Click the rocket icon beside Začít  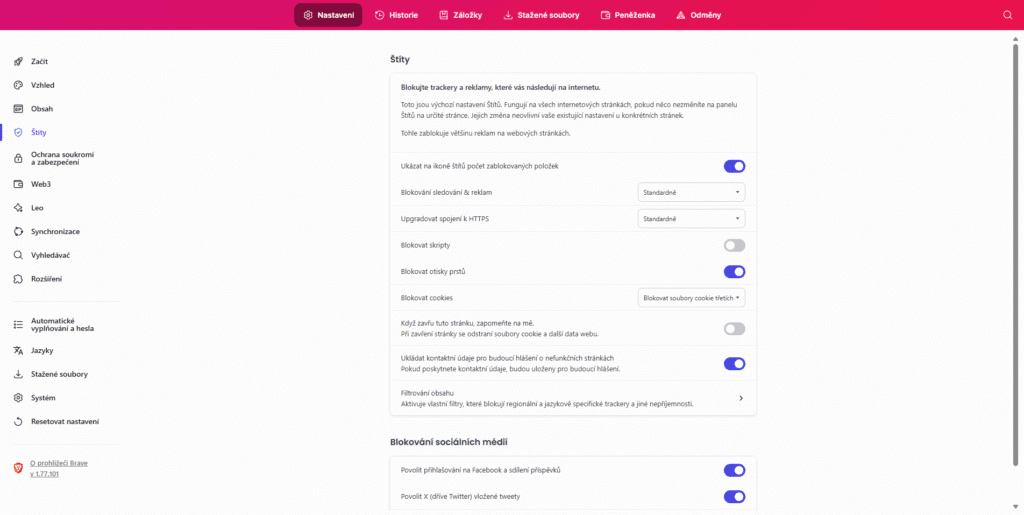pyautogui.click(x=18, y=62)
